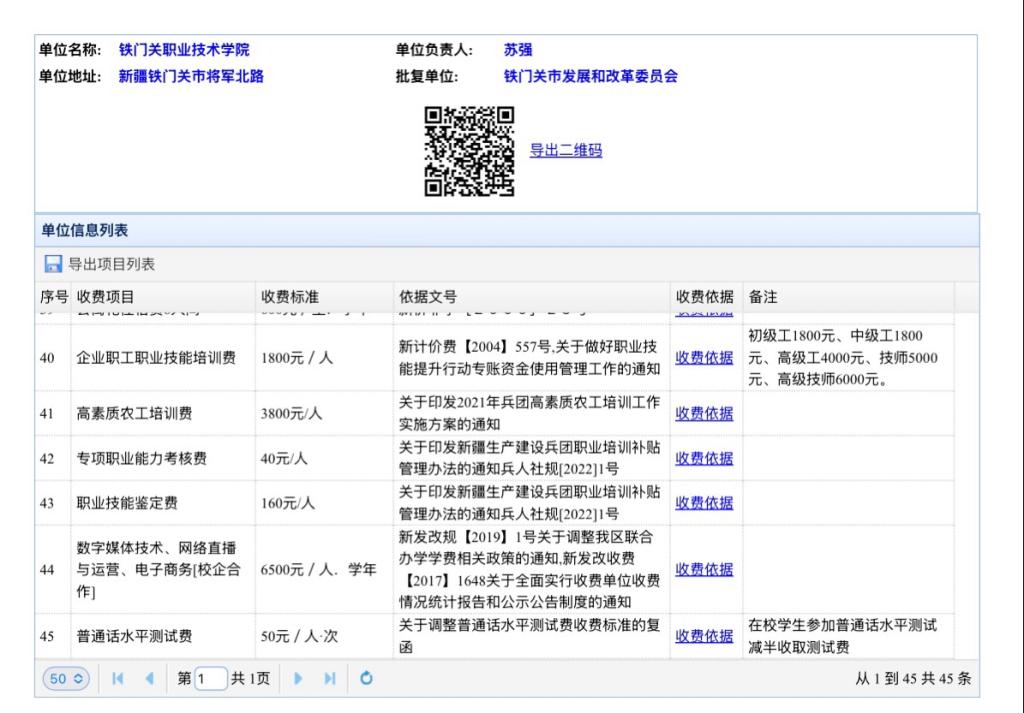Open 收费依据 link for 专项职业能力考核费
The image size is (1024, 713).
point(704,458)
